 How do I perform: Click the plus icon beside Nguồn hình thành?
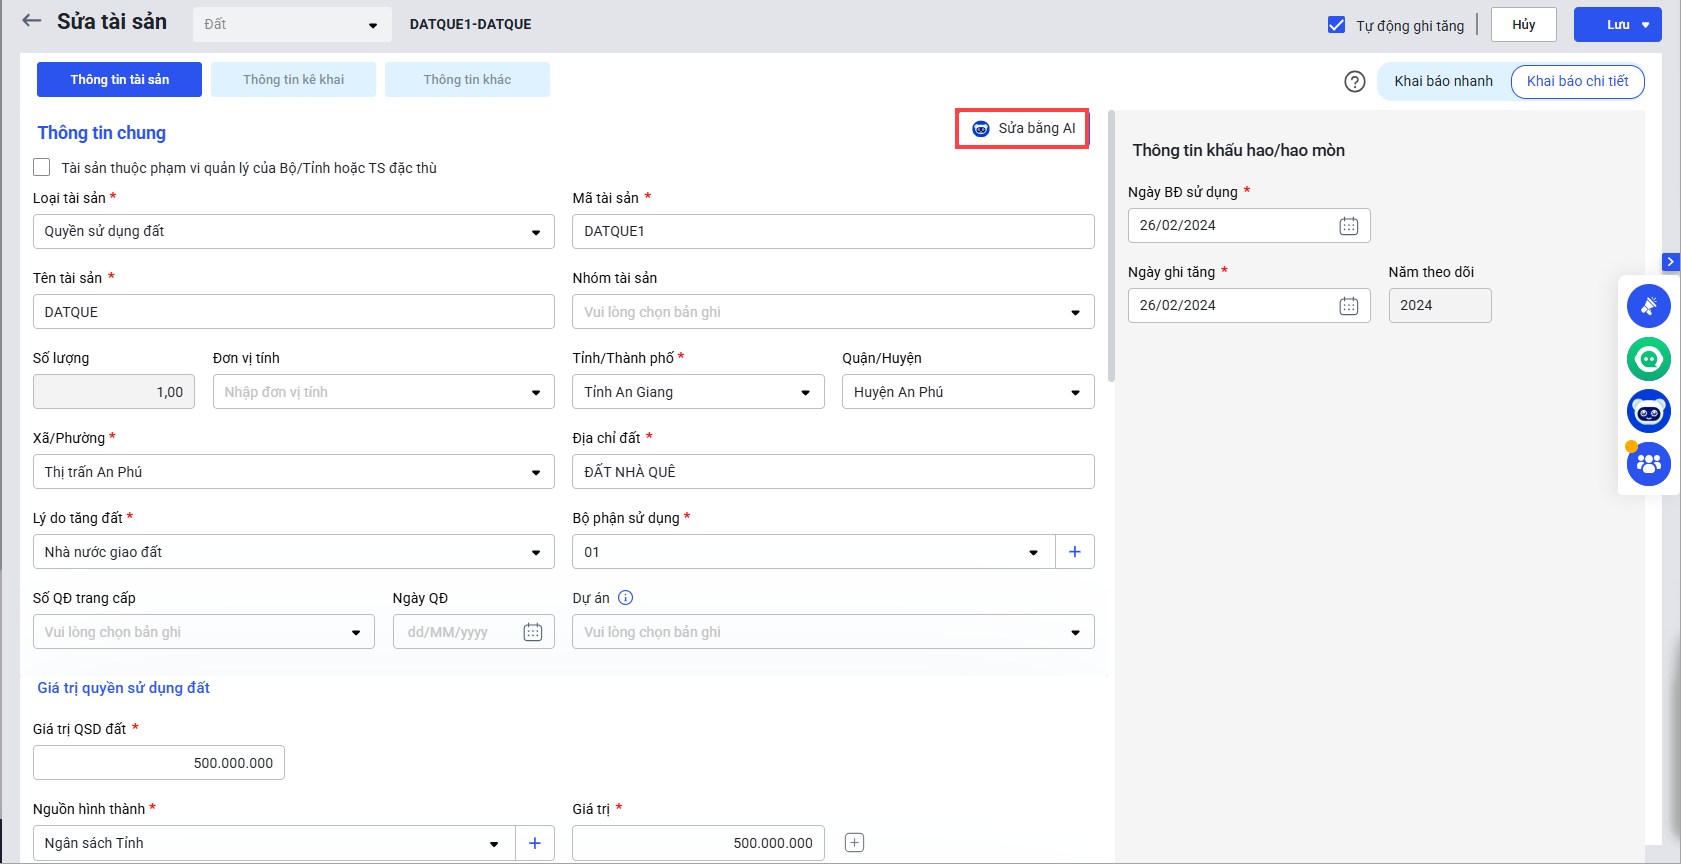click(x=534, y=843)
